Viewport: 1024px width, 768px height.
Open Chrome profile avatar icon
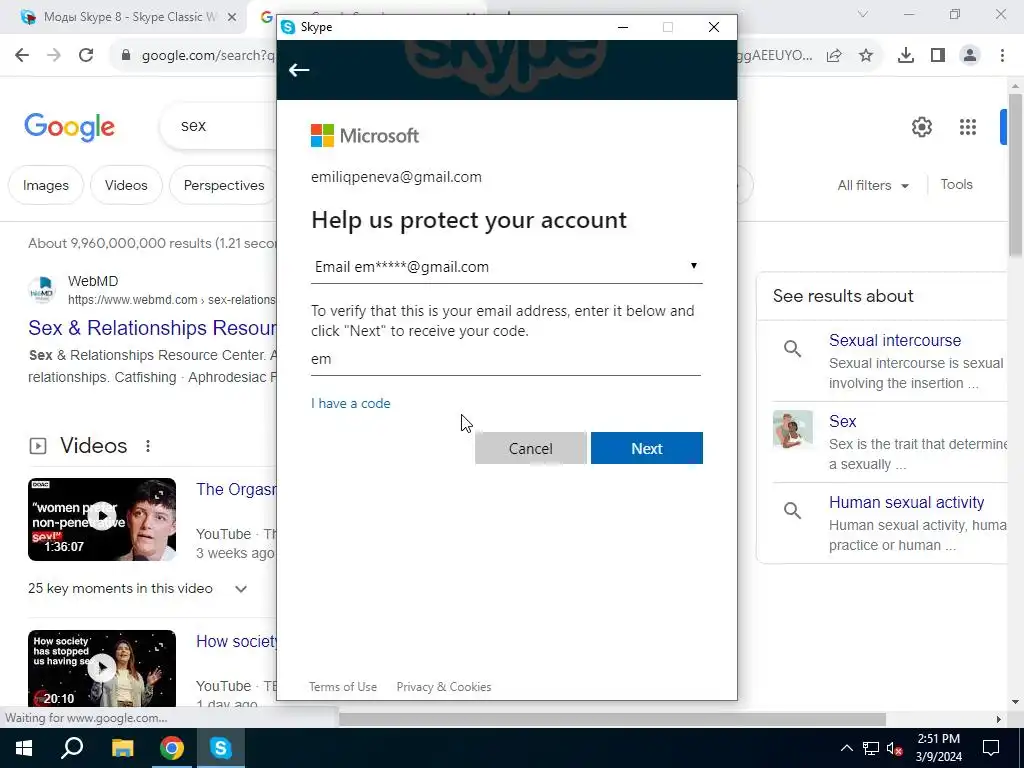970,56
